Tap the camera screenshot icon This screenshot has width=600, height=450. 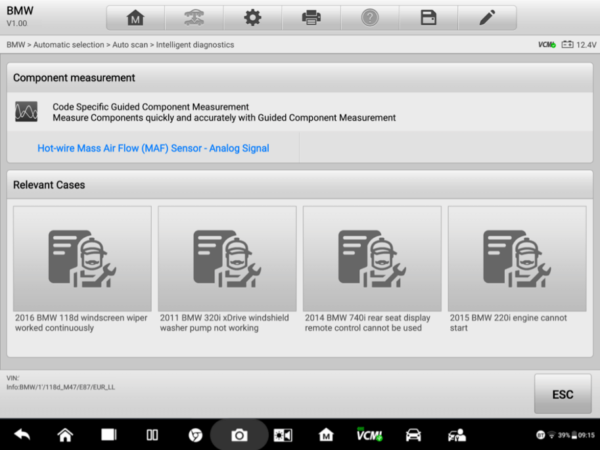coord(239,435)
